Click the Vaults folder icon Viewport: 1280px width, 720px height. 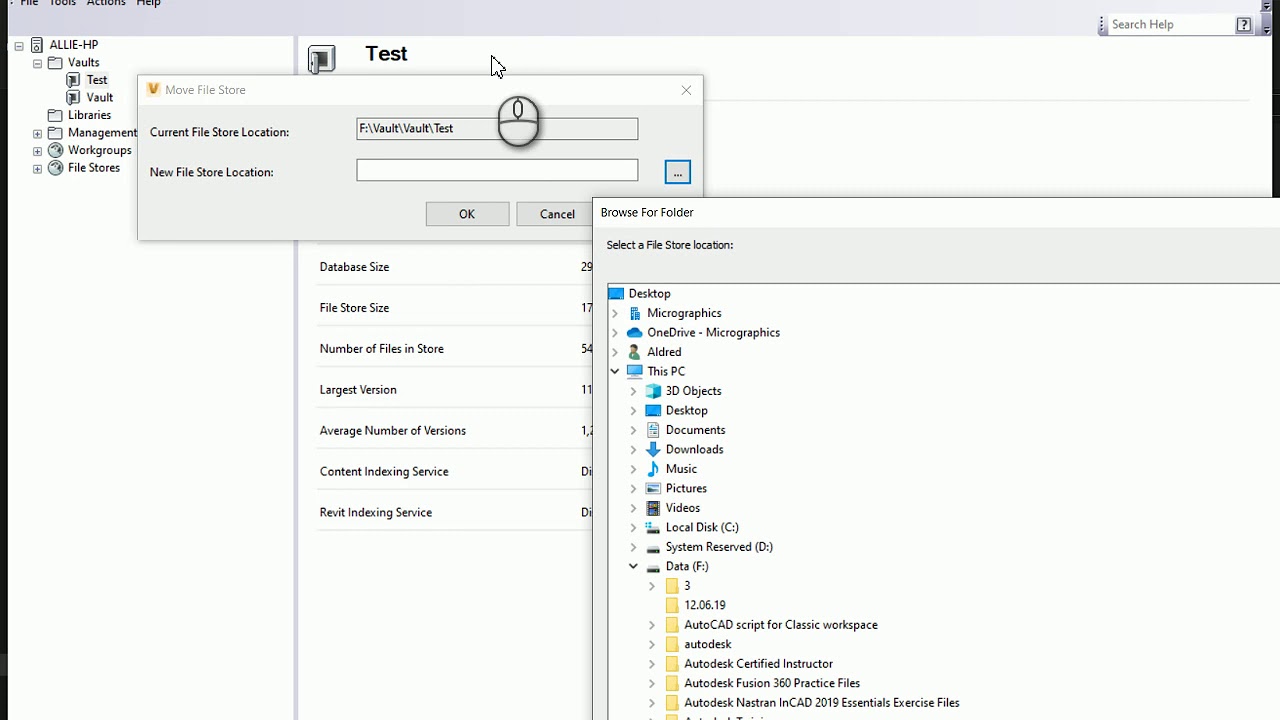click(x=56, y=62)
